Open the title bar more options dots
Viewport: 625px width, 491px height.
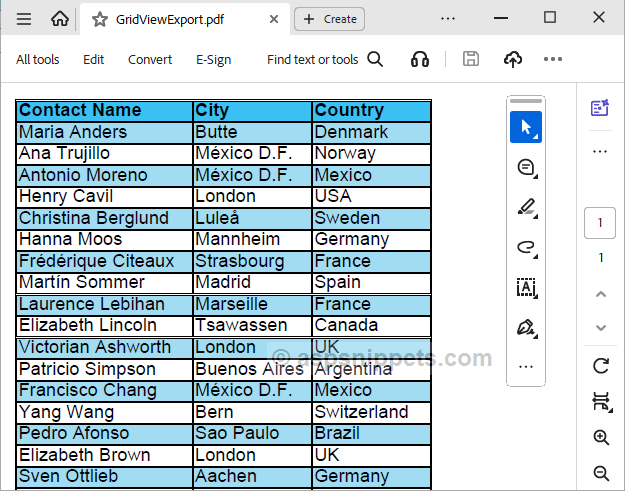click(x=448, y=18)
